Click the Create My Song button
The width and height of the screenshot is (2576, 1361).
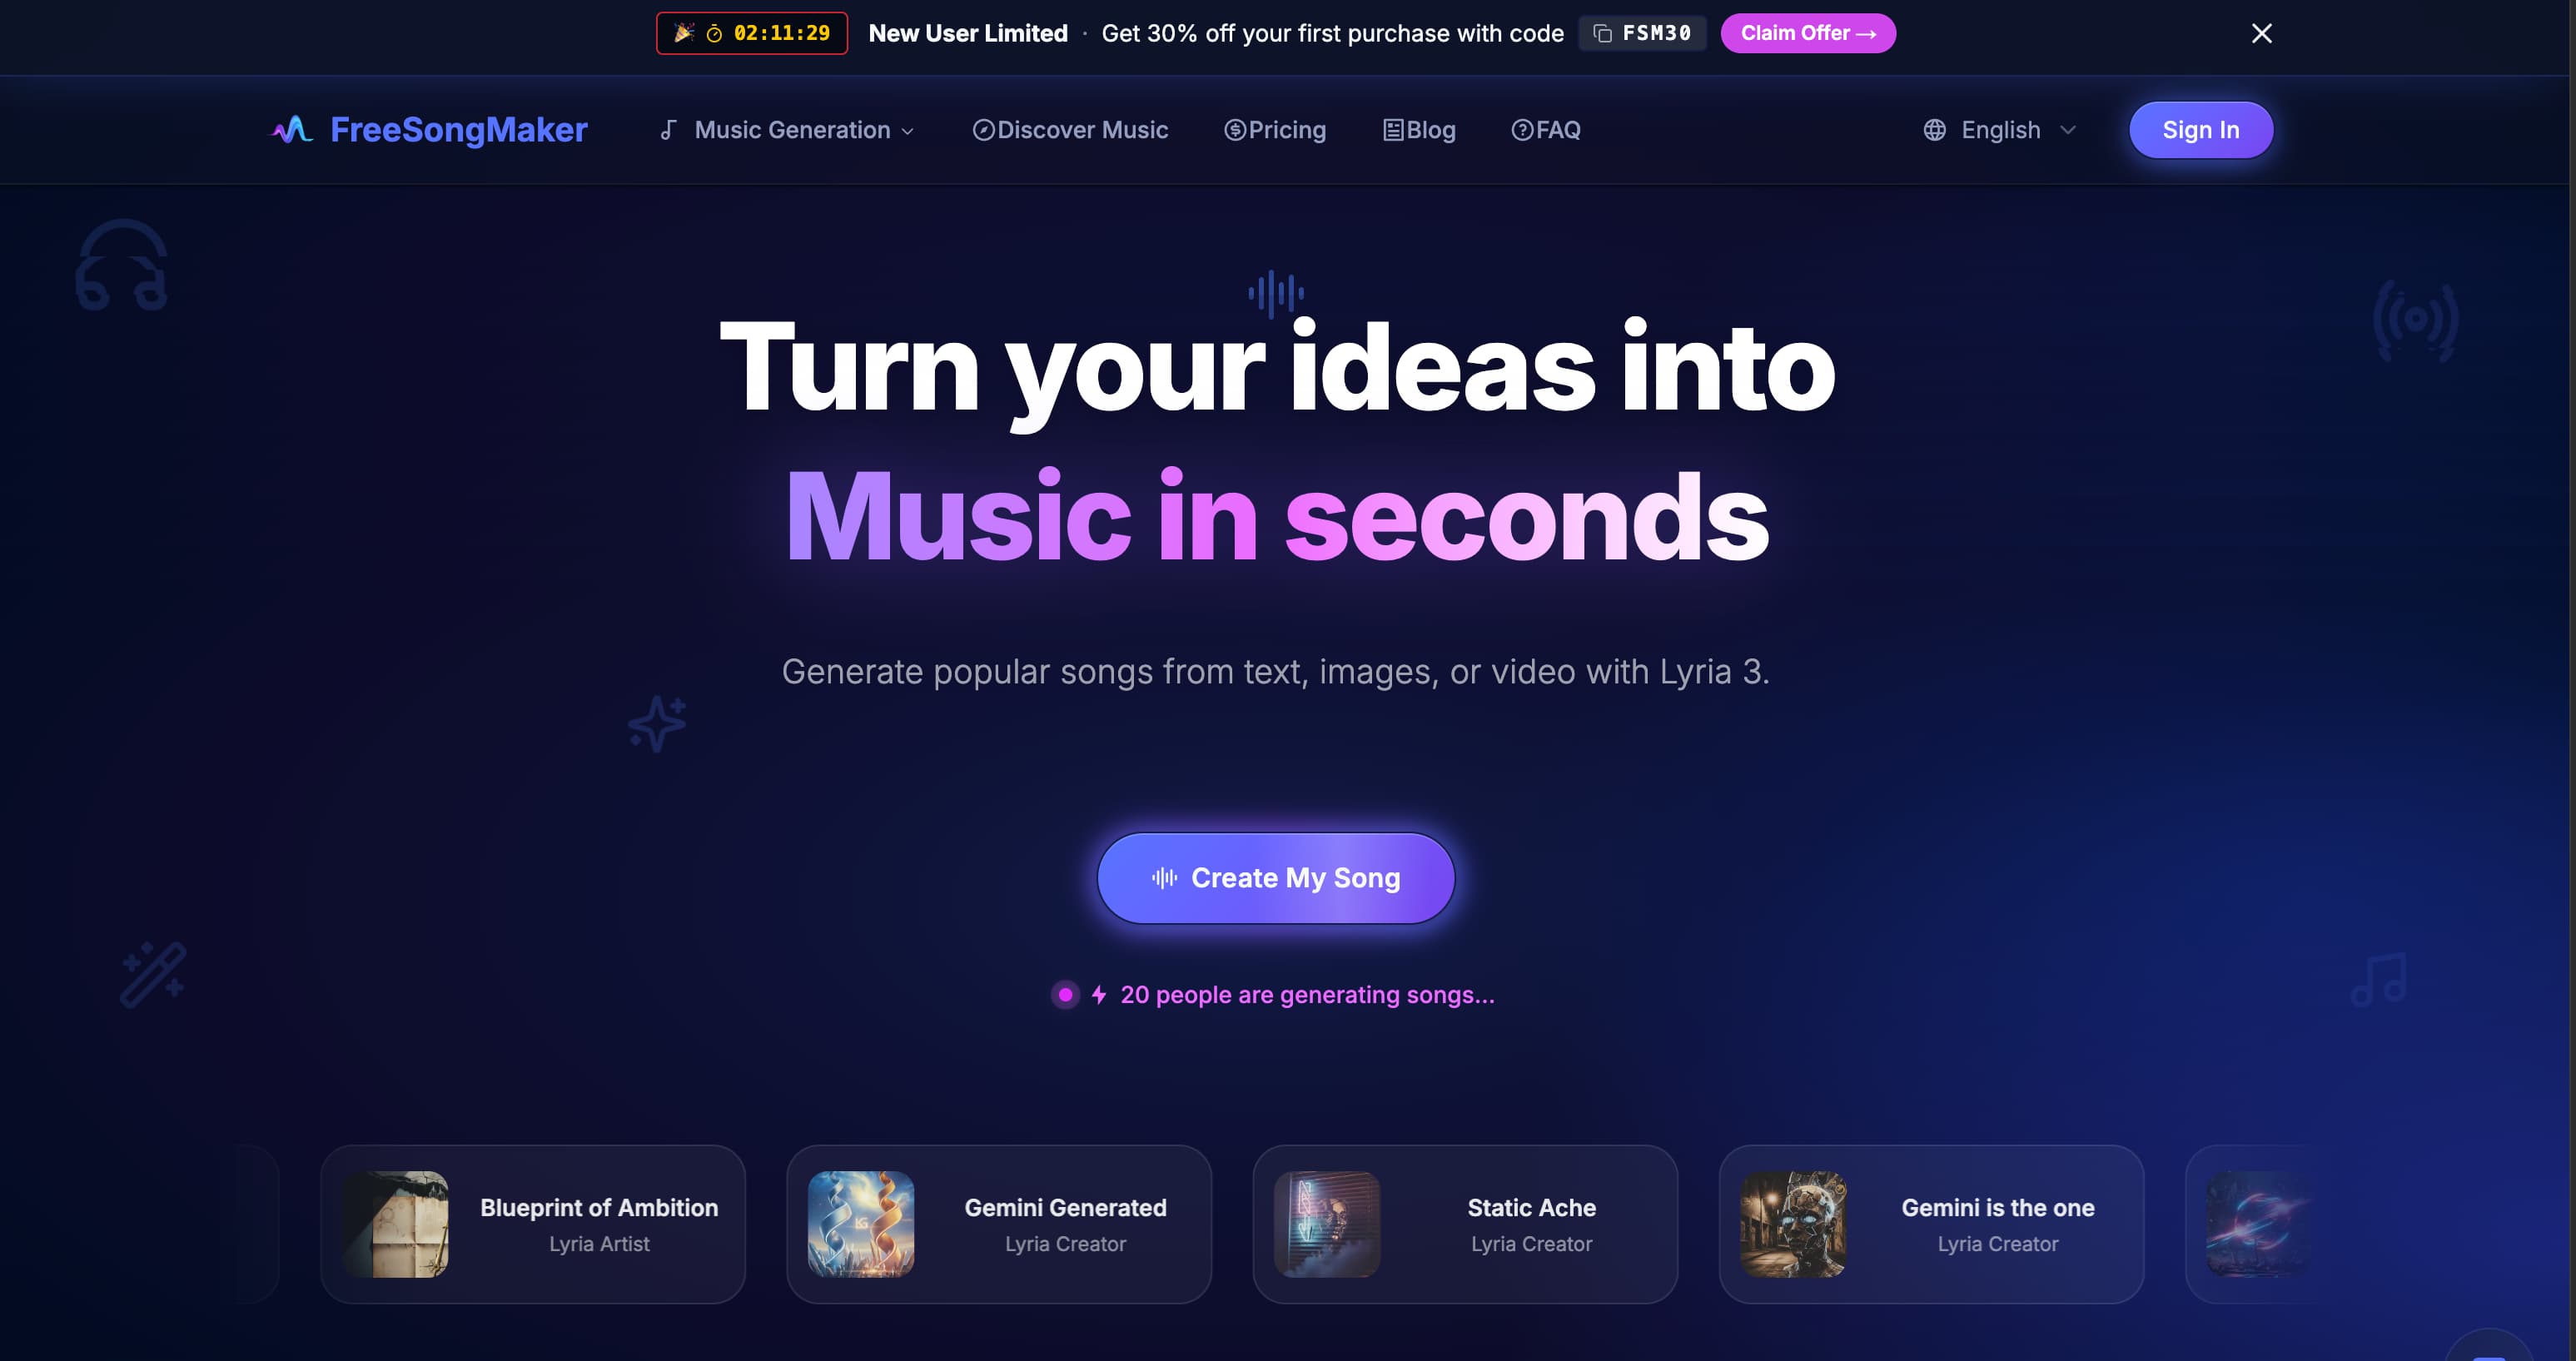(x=1275, y=878)
